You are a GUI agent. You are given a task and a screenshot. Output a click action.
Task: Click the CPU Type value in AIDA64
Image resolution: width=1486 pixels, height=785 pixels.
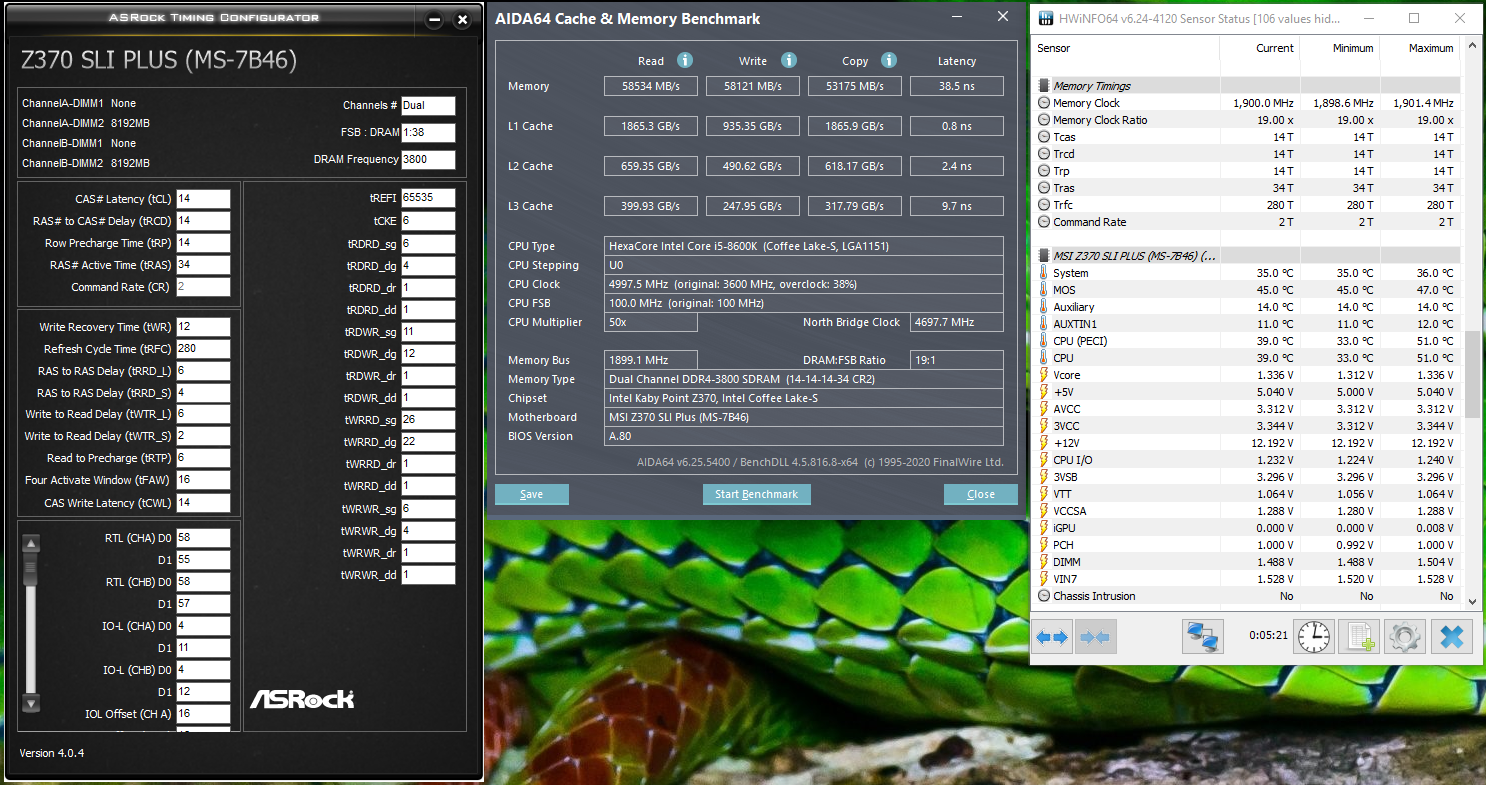(x=804, y=246)
